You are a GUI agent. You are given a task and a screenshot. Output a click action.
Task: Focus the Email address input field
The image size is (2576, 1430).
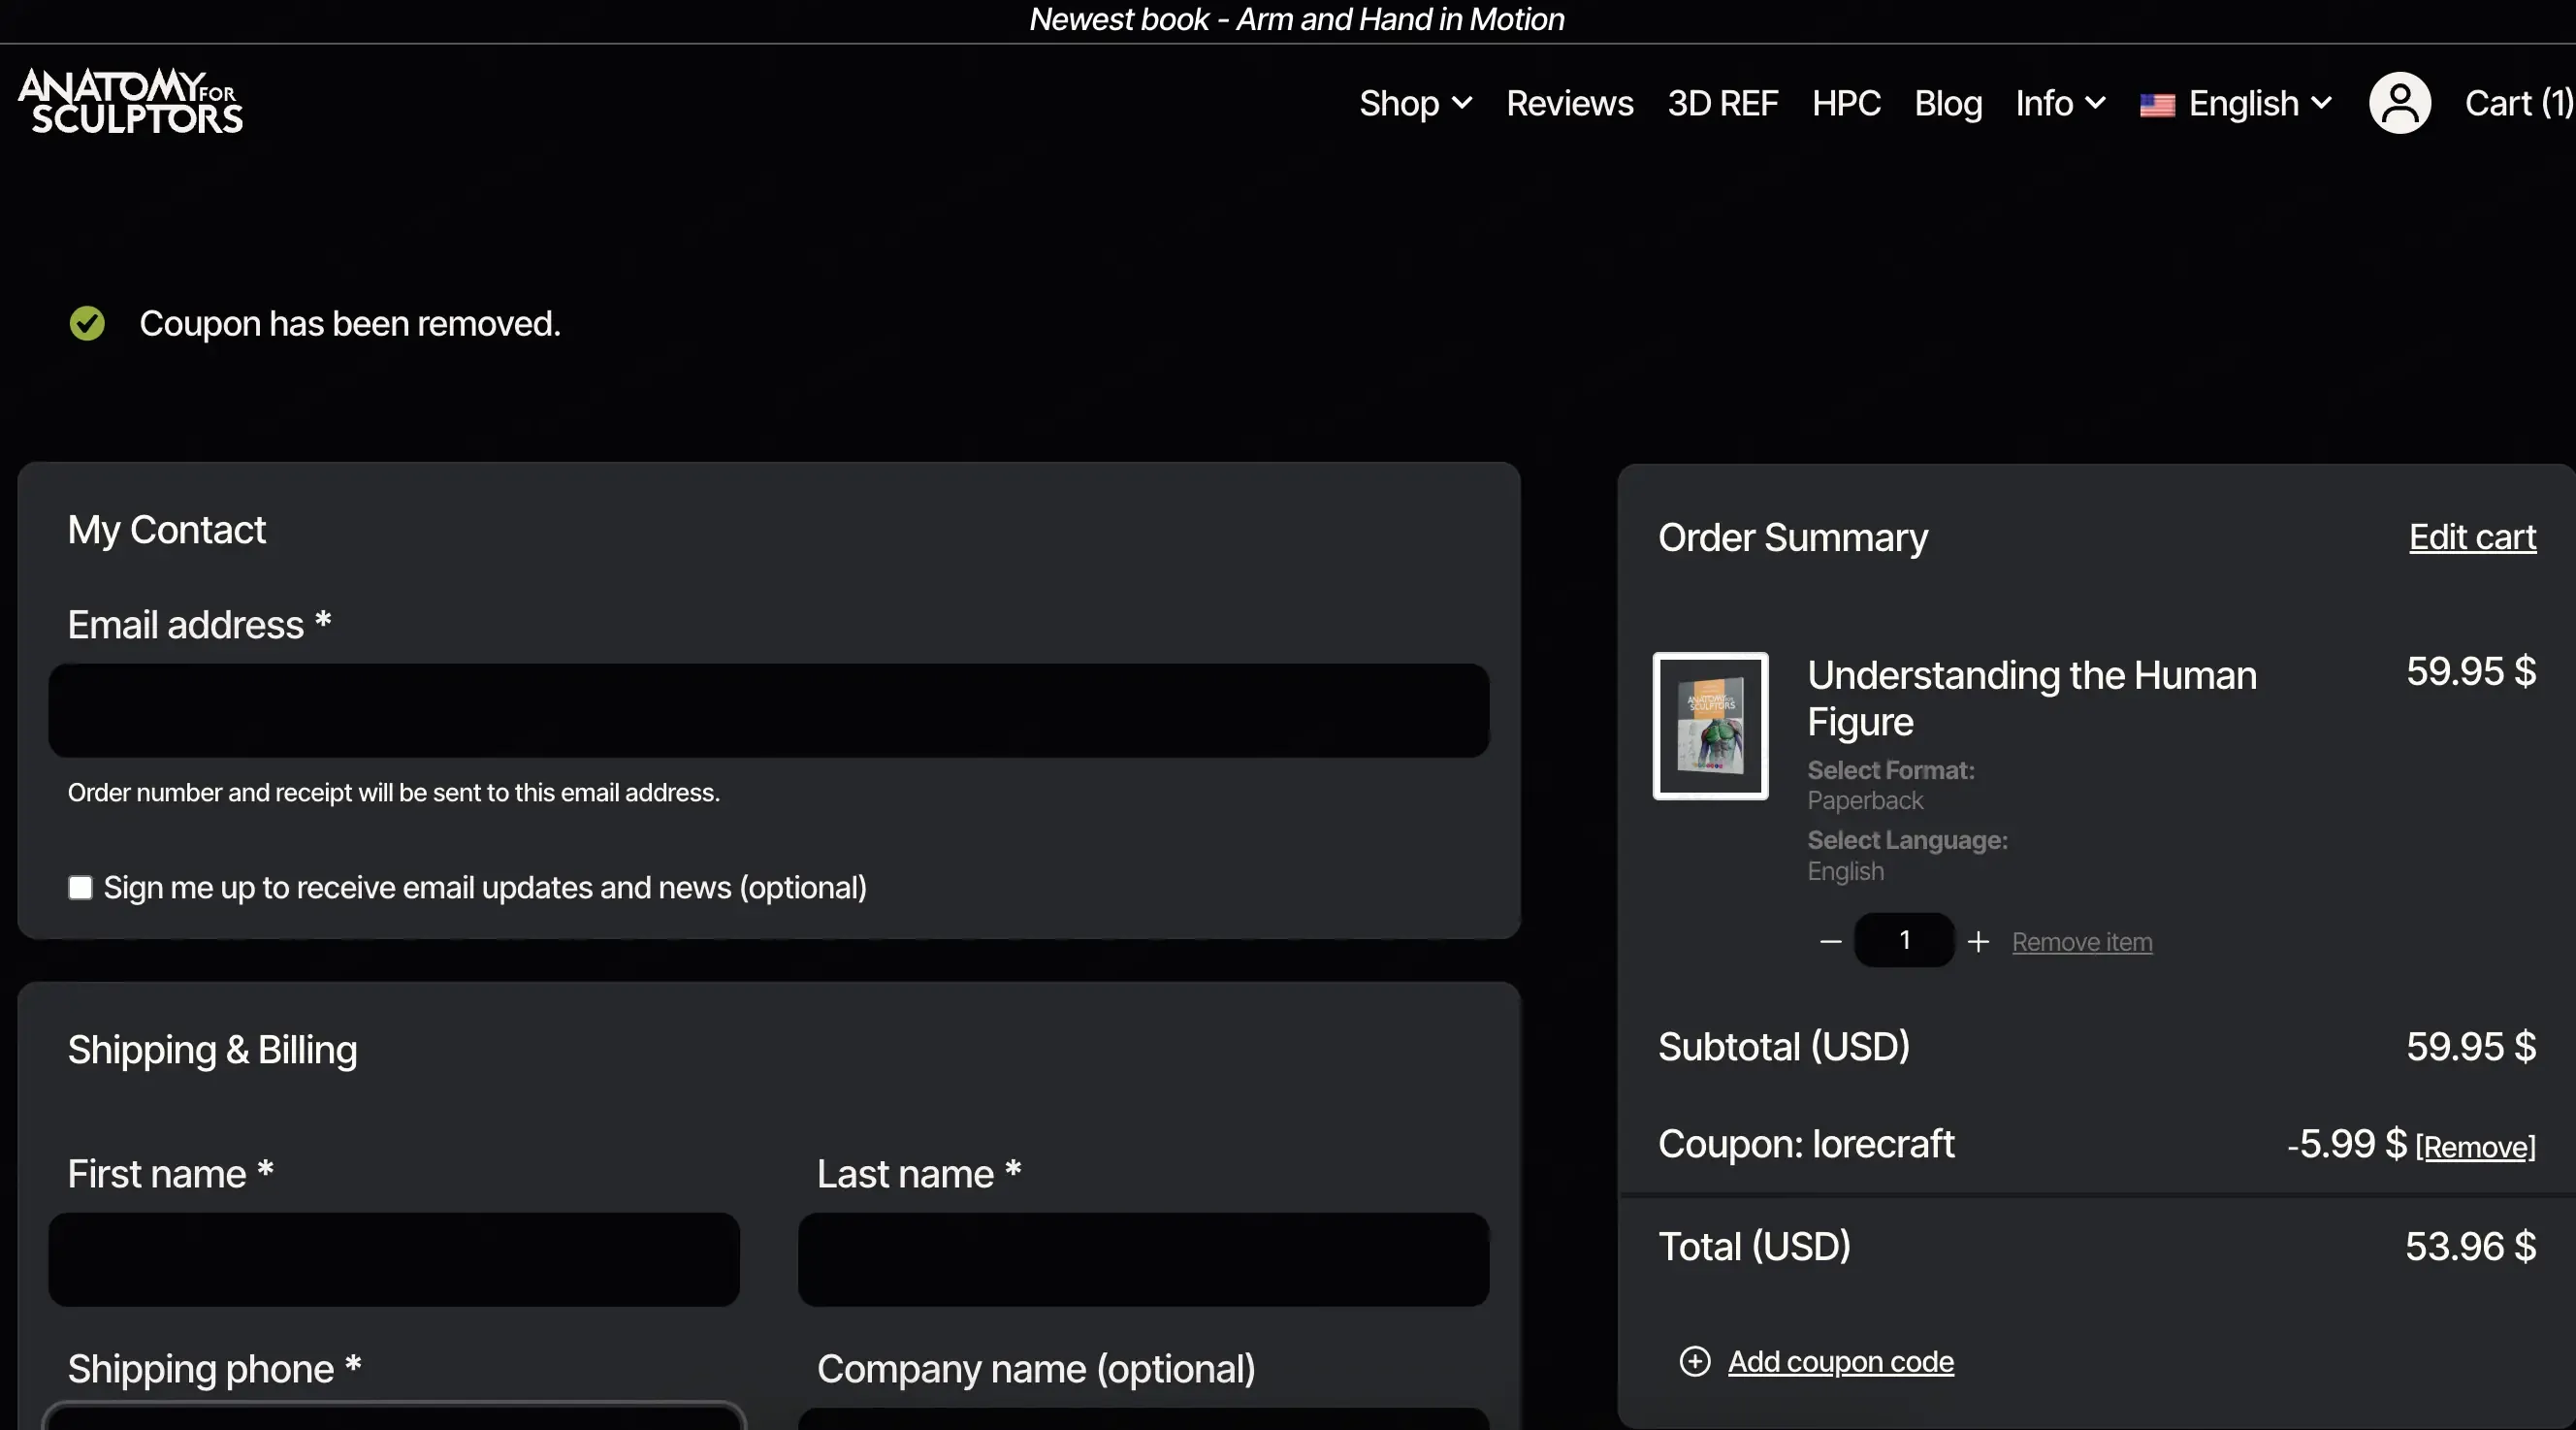point(768,710)
